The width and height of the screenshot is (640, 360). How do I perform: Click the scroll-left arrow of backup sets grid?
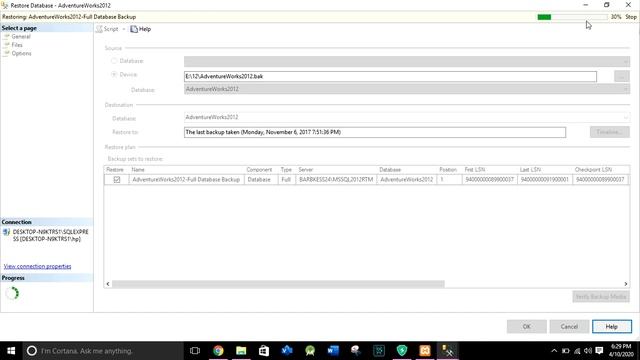point(108,284)
